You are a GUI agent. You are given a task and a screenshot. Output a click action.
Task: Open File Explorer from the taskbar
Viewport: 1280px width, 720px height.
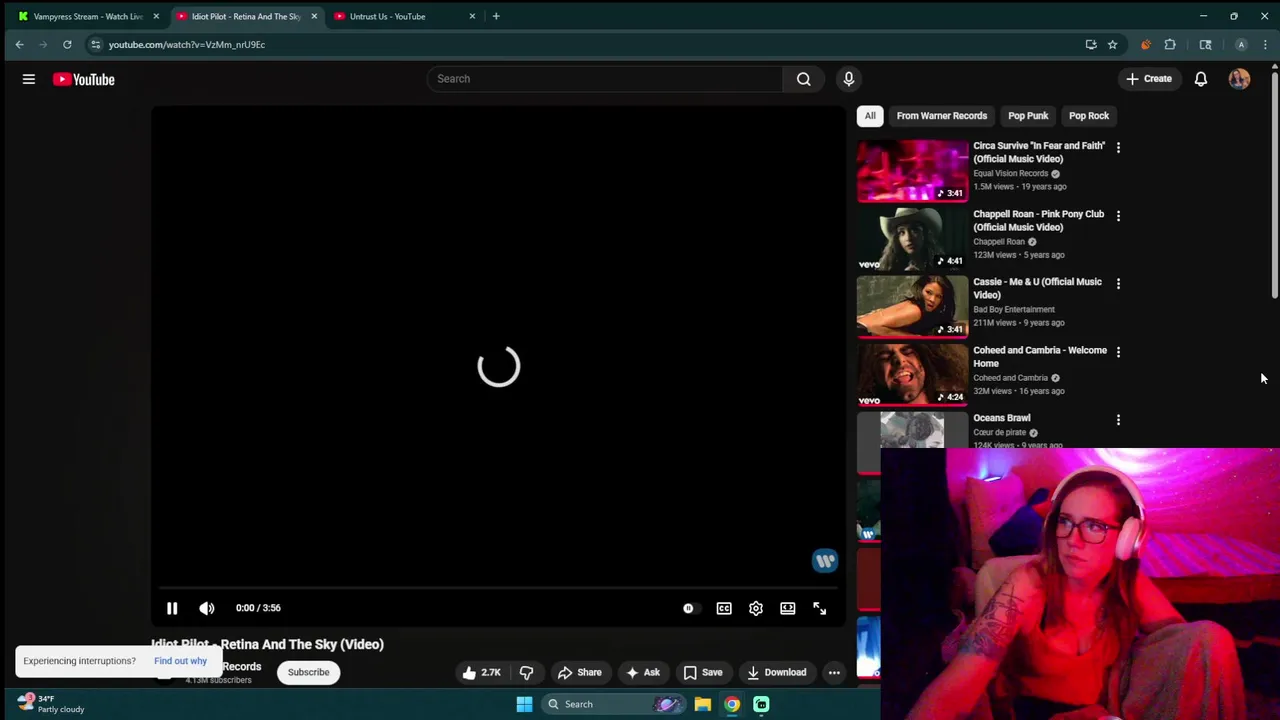pyautogui.click(x=703, y=704)
